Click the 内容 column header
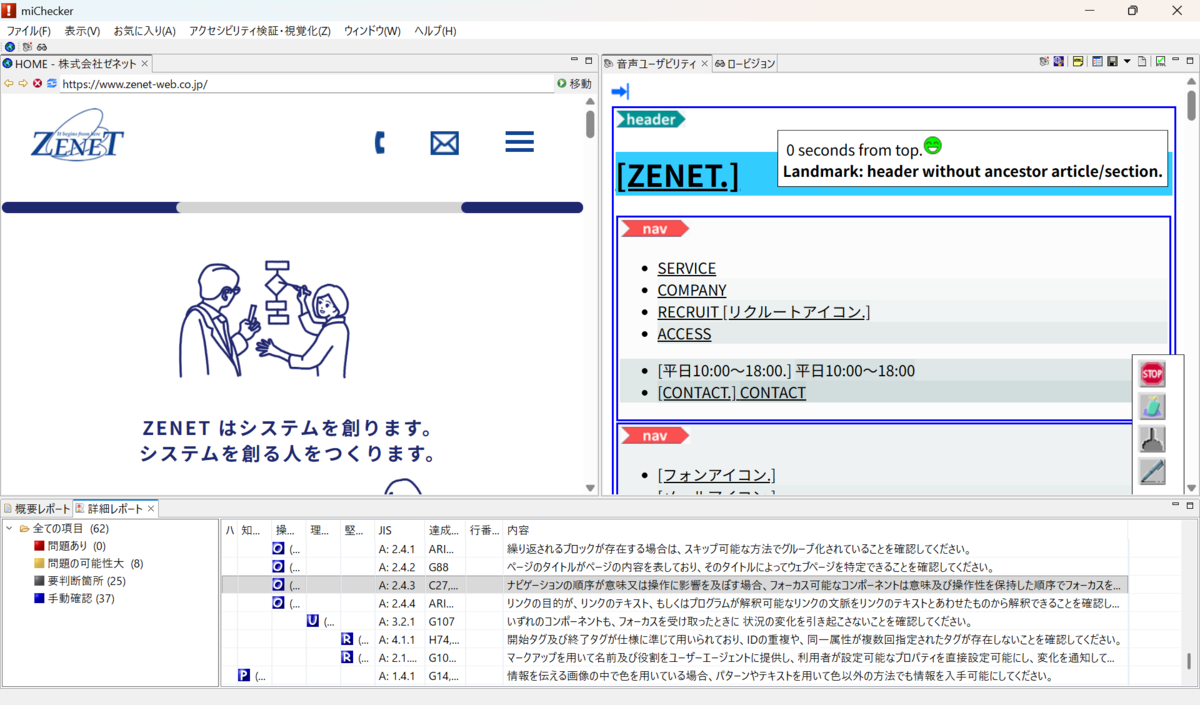 tap(816, 529)
